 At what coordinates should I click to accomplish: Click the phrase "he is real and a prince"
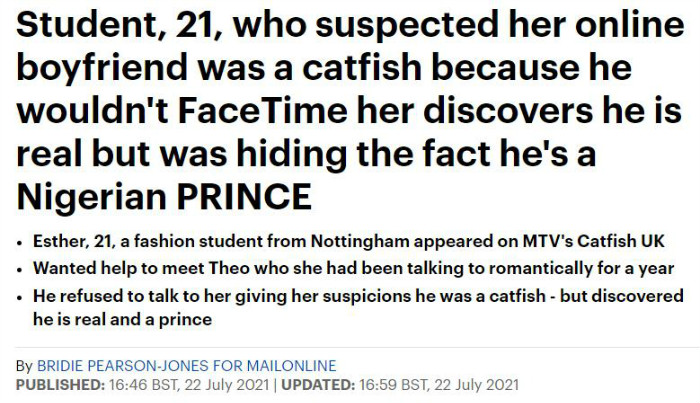point(122,320)
